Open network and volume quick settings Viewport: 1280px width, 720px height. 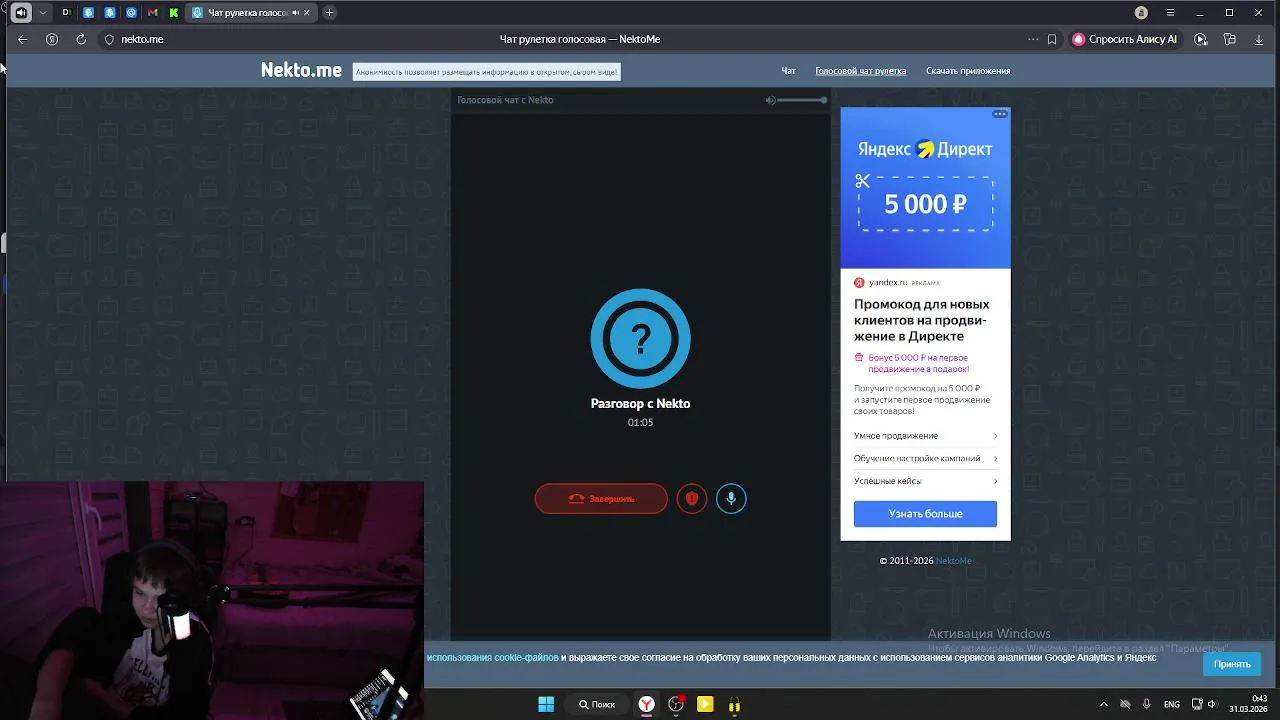click(x=1204, y=704)
